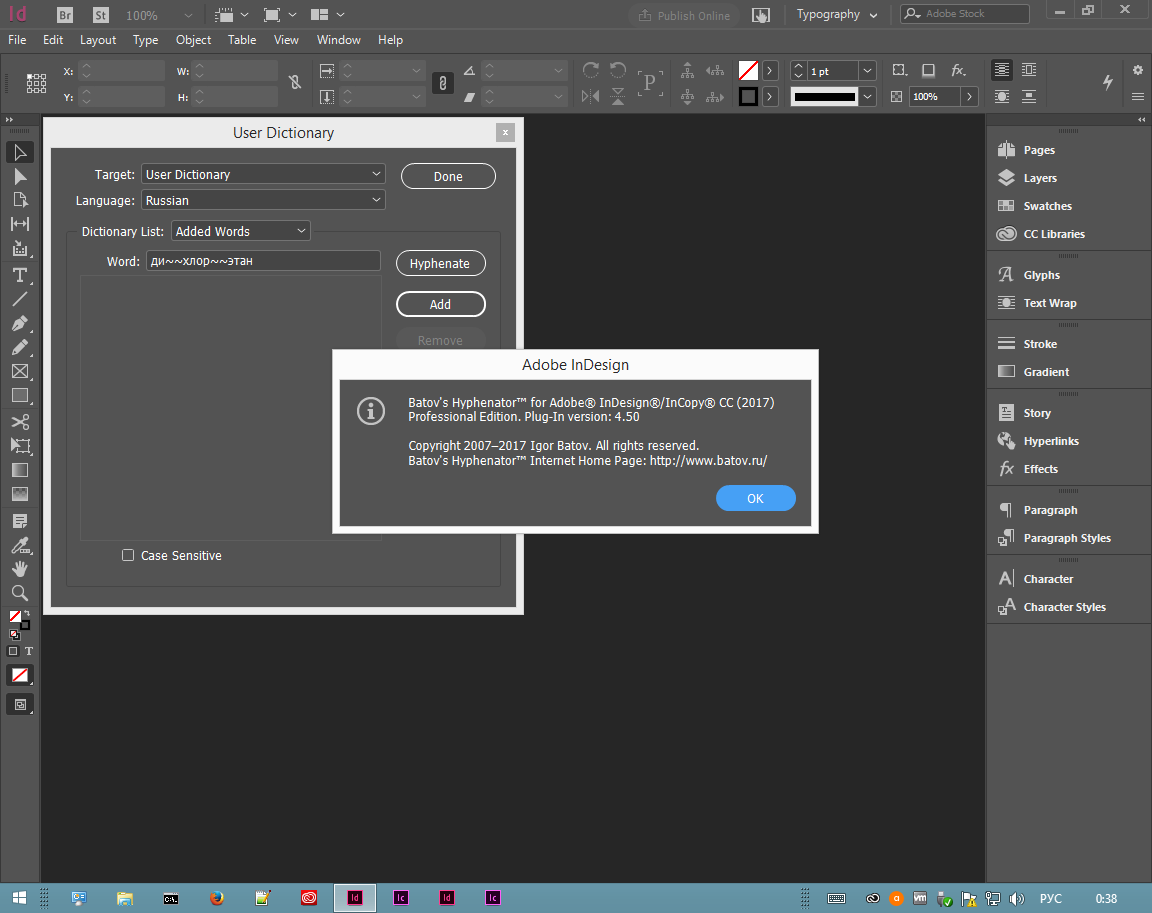This screenshot has height=913, width=1152.
Task: Select the Page tool
Action: point(20,200)
